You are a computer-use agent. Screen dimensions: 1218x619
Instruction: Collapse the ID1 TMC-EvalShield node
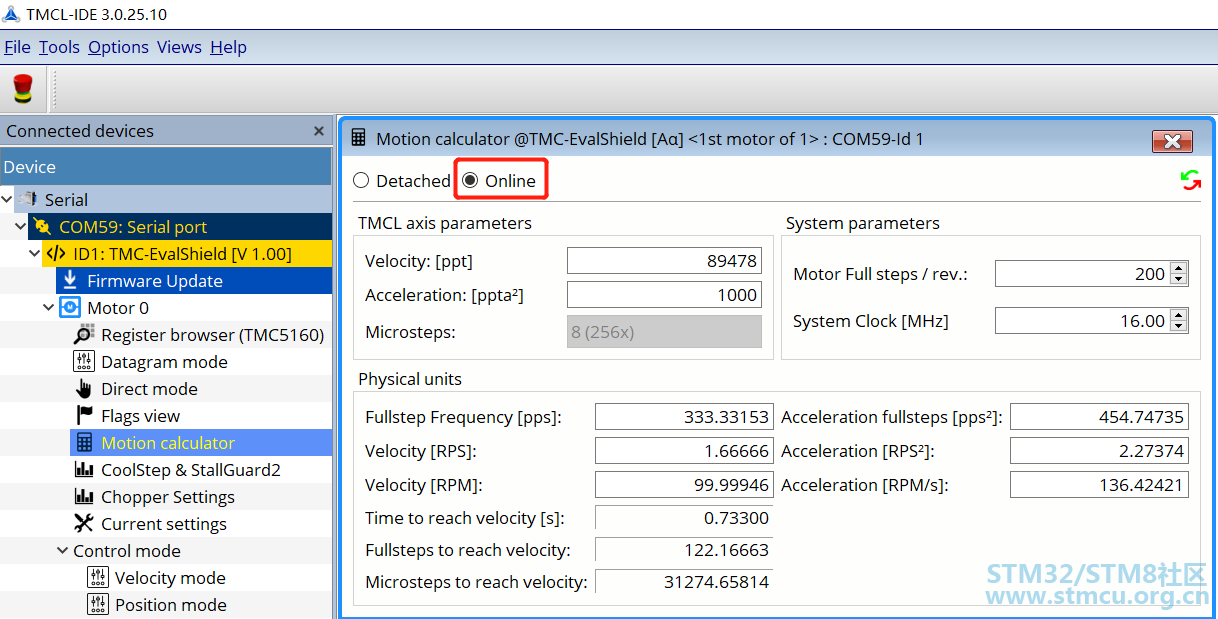(36, 254)
